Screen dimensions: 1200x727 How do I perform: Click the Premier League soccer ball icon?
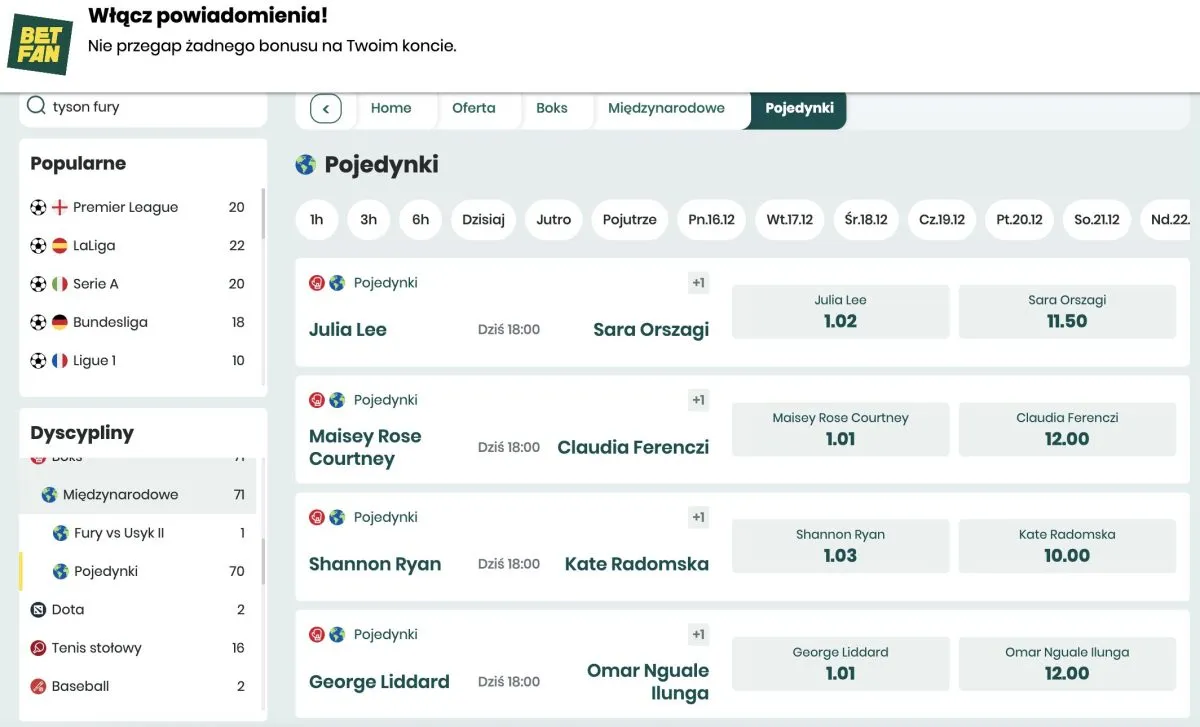[38, 207]
